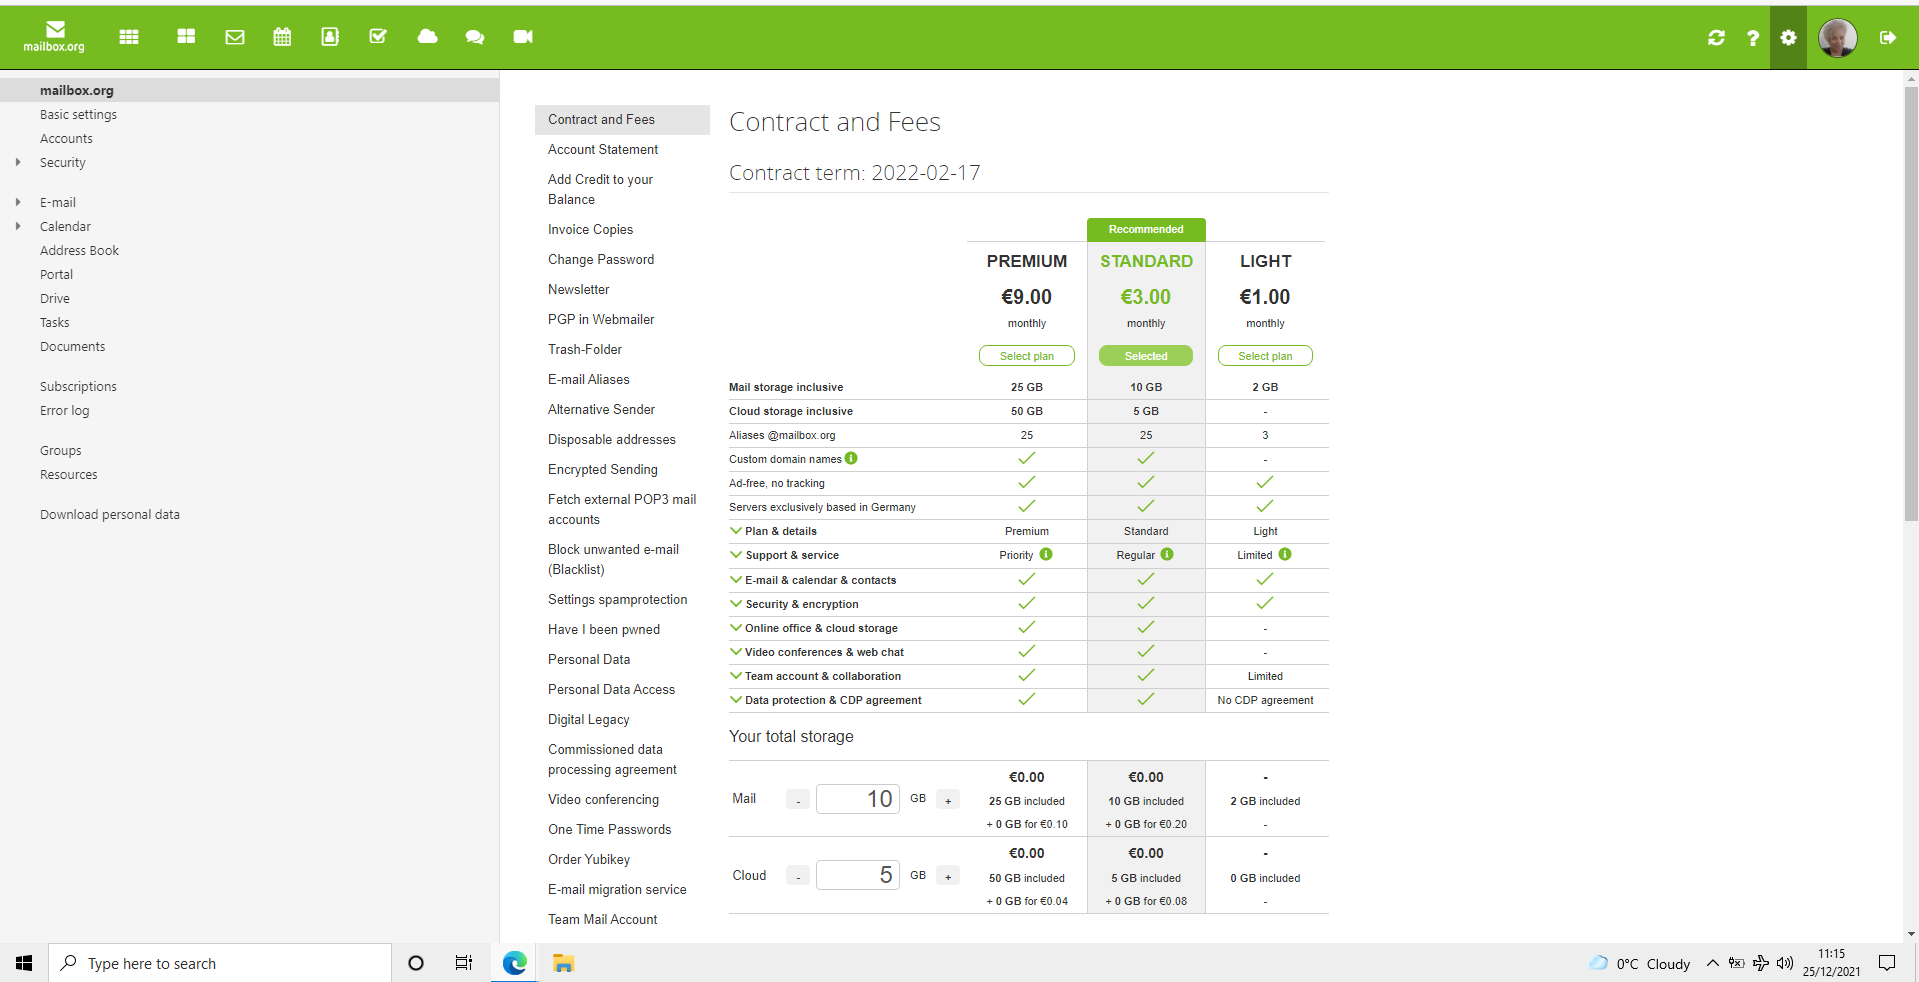Click the Cloud storage GB input field
The height and width of the screenshot is (982, 1919).
[x=858, y=875]
